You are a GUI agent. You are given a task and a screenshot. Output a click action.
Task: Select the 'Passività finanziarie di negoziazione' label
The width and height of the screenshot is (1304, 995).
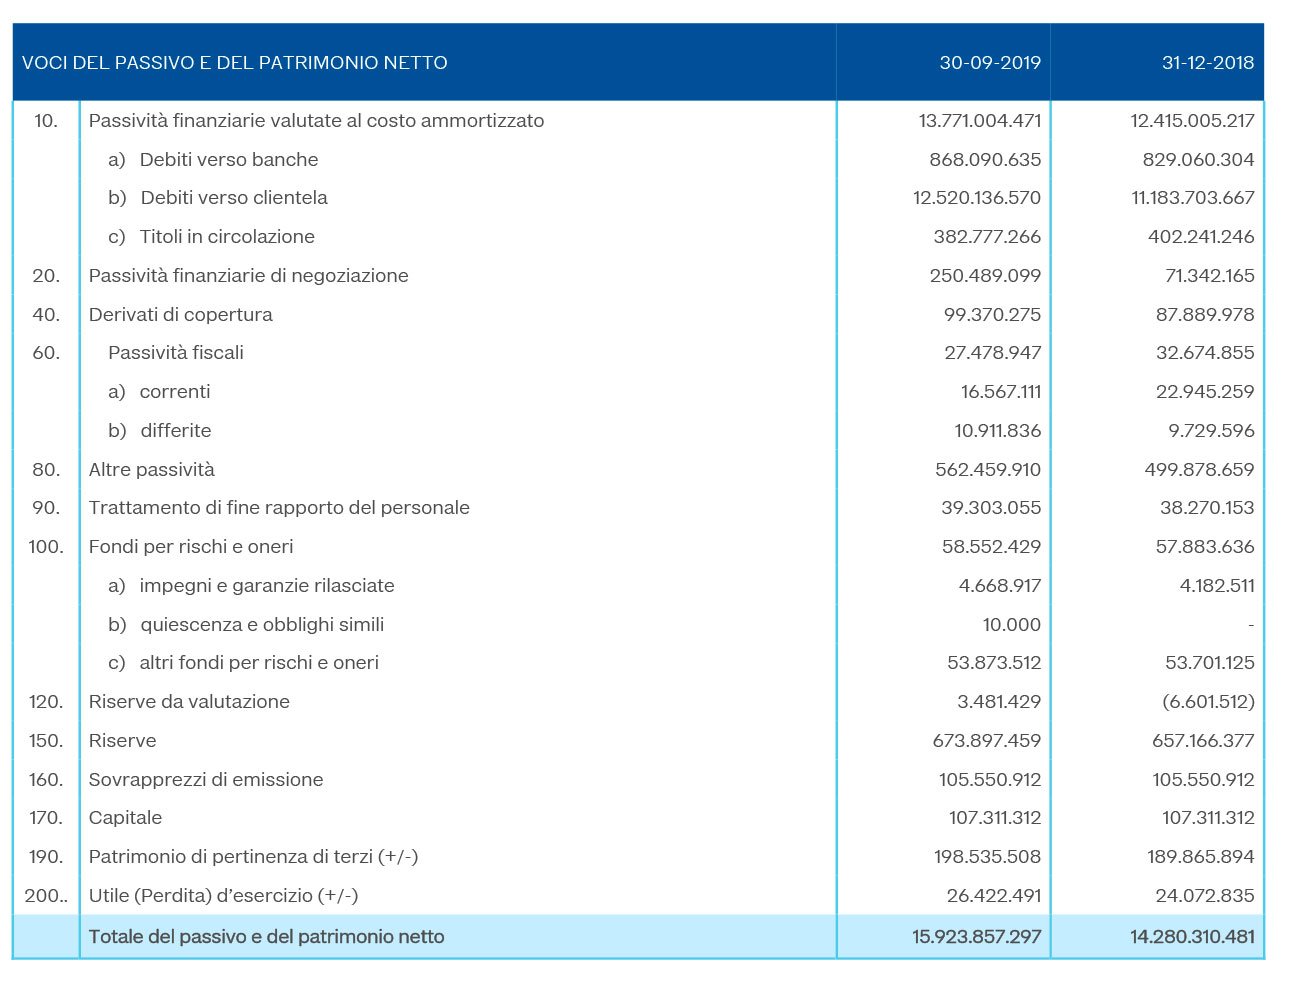248,276
